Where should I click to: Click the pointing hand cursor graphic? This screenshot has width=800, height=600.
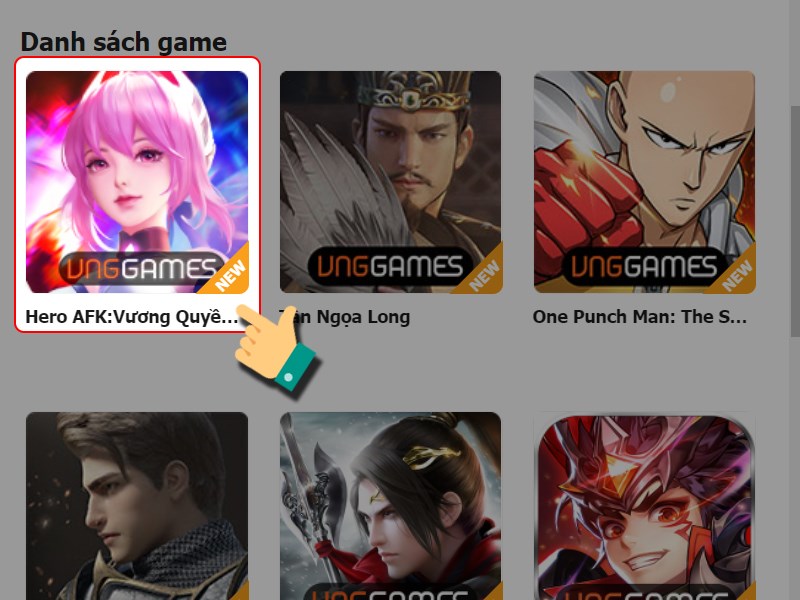[276, 348]
